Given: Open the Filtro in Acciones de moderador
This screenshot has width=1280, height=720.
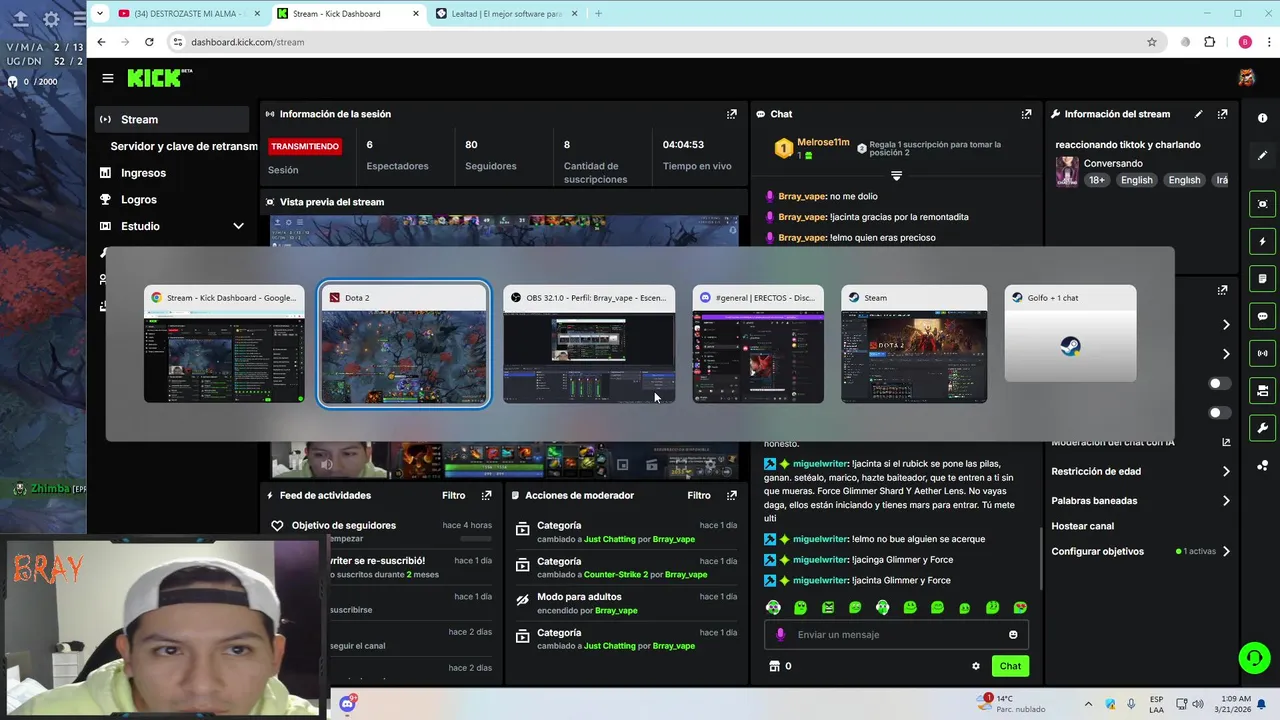Looking at the screenshot, I should click(698, 495).
